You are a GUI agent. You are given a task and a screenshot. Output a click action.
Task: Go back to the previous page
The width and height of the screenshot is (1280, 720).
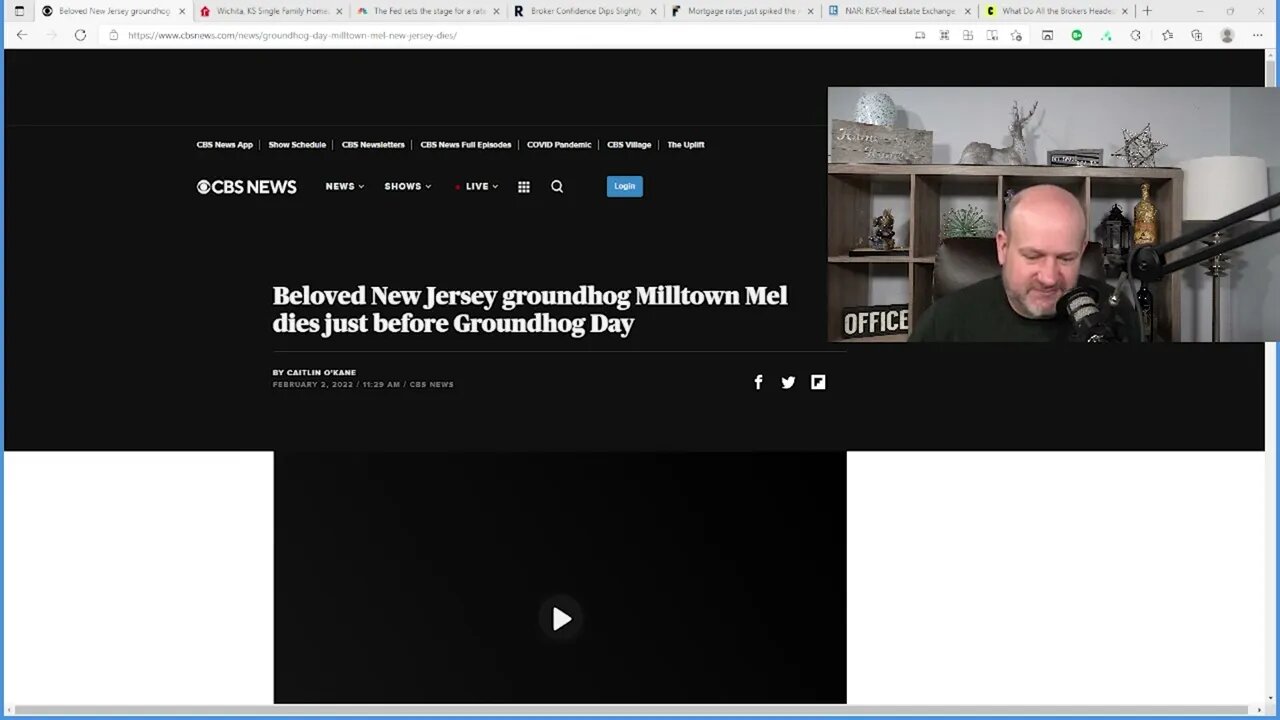[x=22, y=35]
